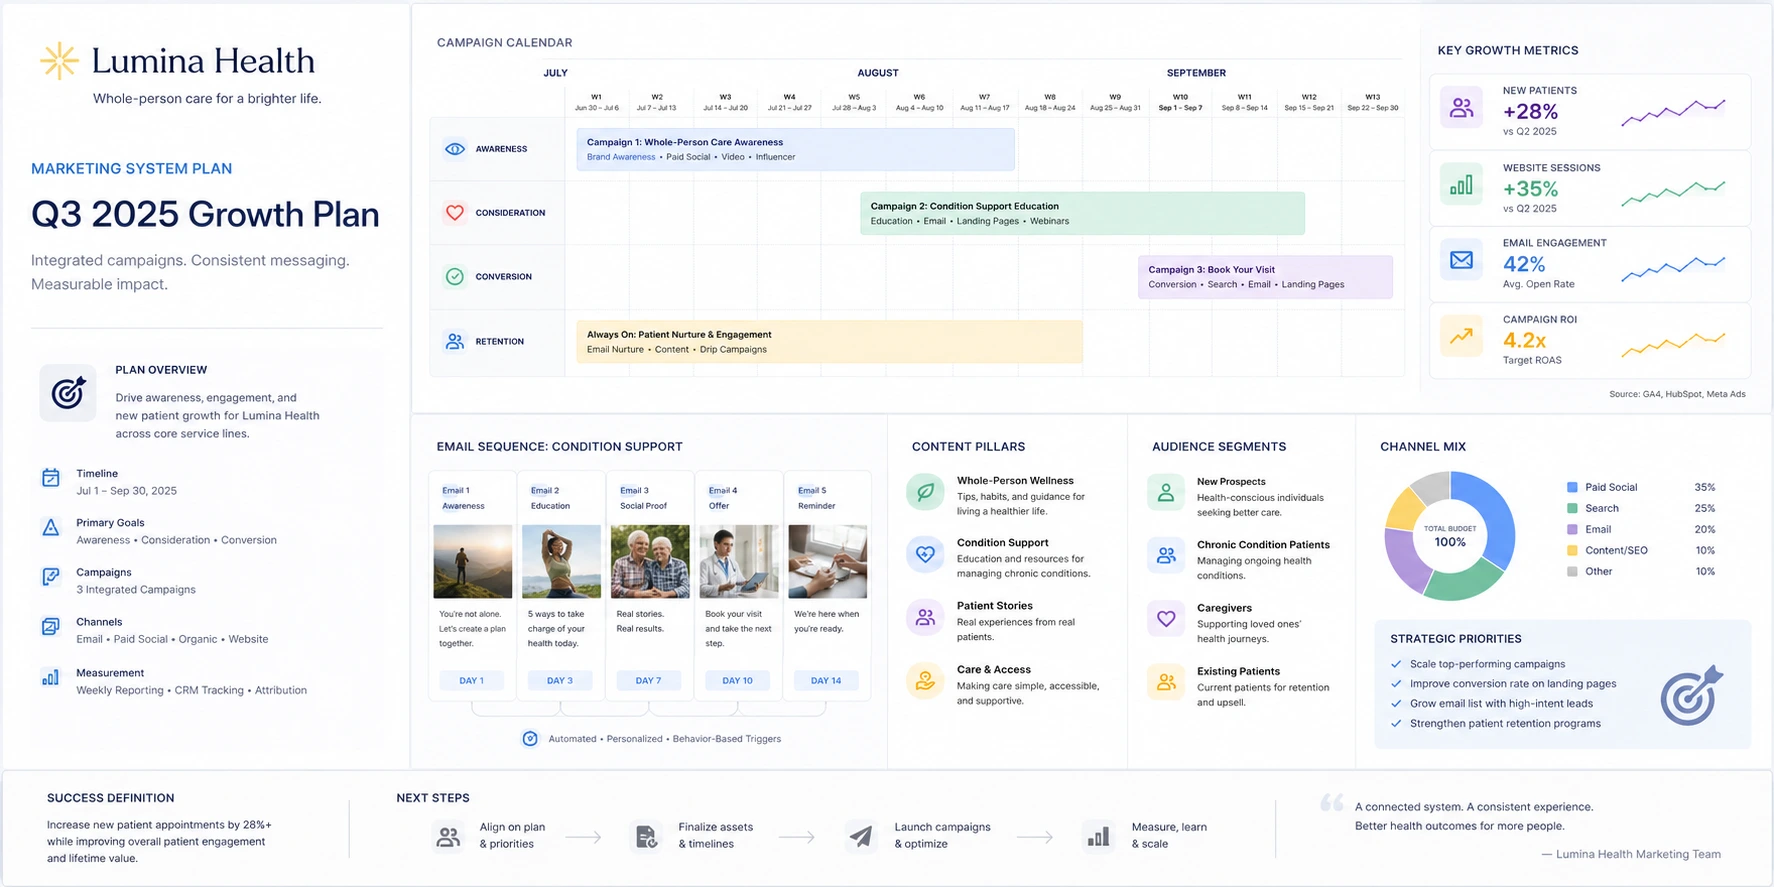
Task: Click the Consideration heart icon
Action: pyautogui.click(x=455, y=213)
